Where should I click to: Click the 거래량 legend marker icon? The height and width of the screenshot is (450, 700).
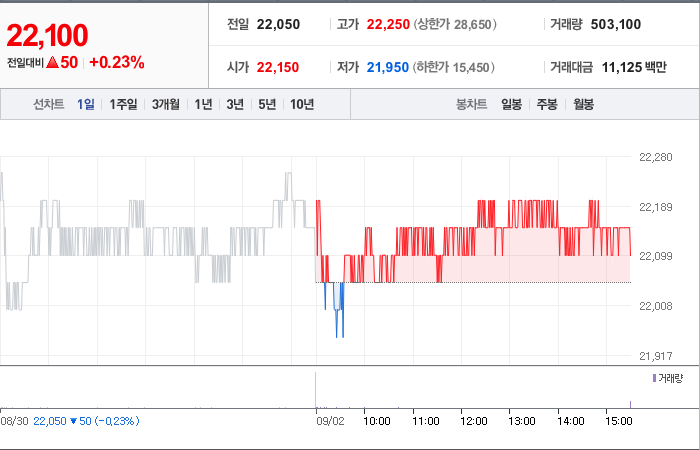[654, 379]
